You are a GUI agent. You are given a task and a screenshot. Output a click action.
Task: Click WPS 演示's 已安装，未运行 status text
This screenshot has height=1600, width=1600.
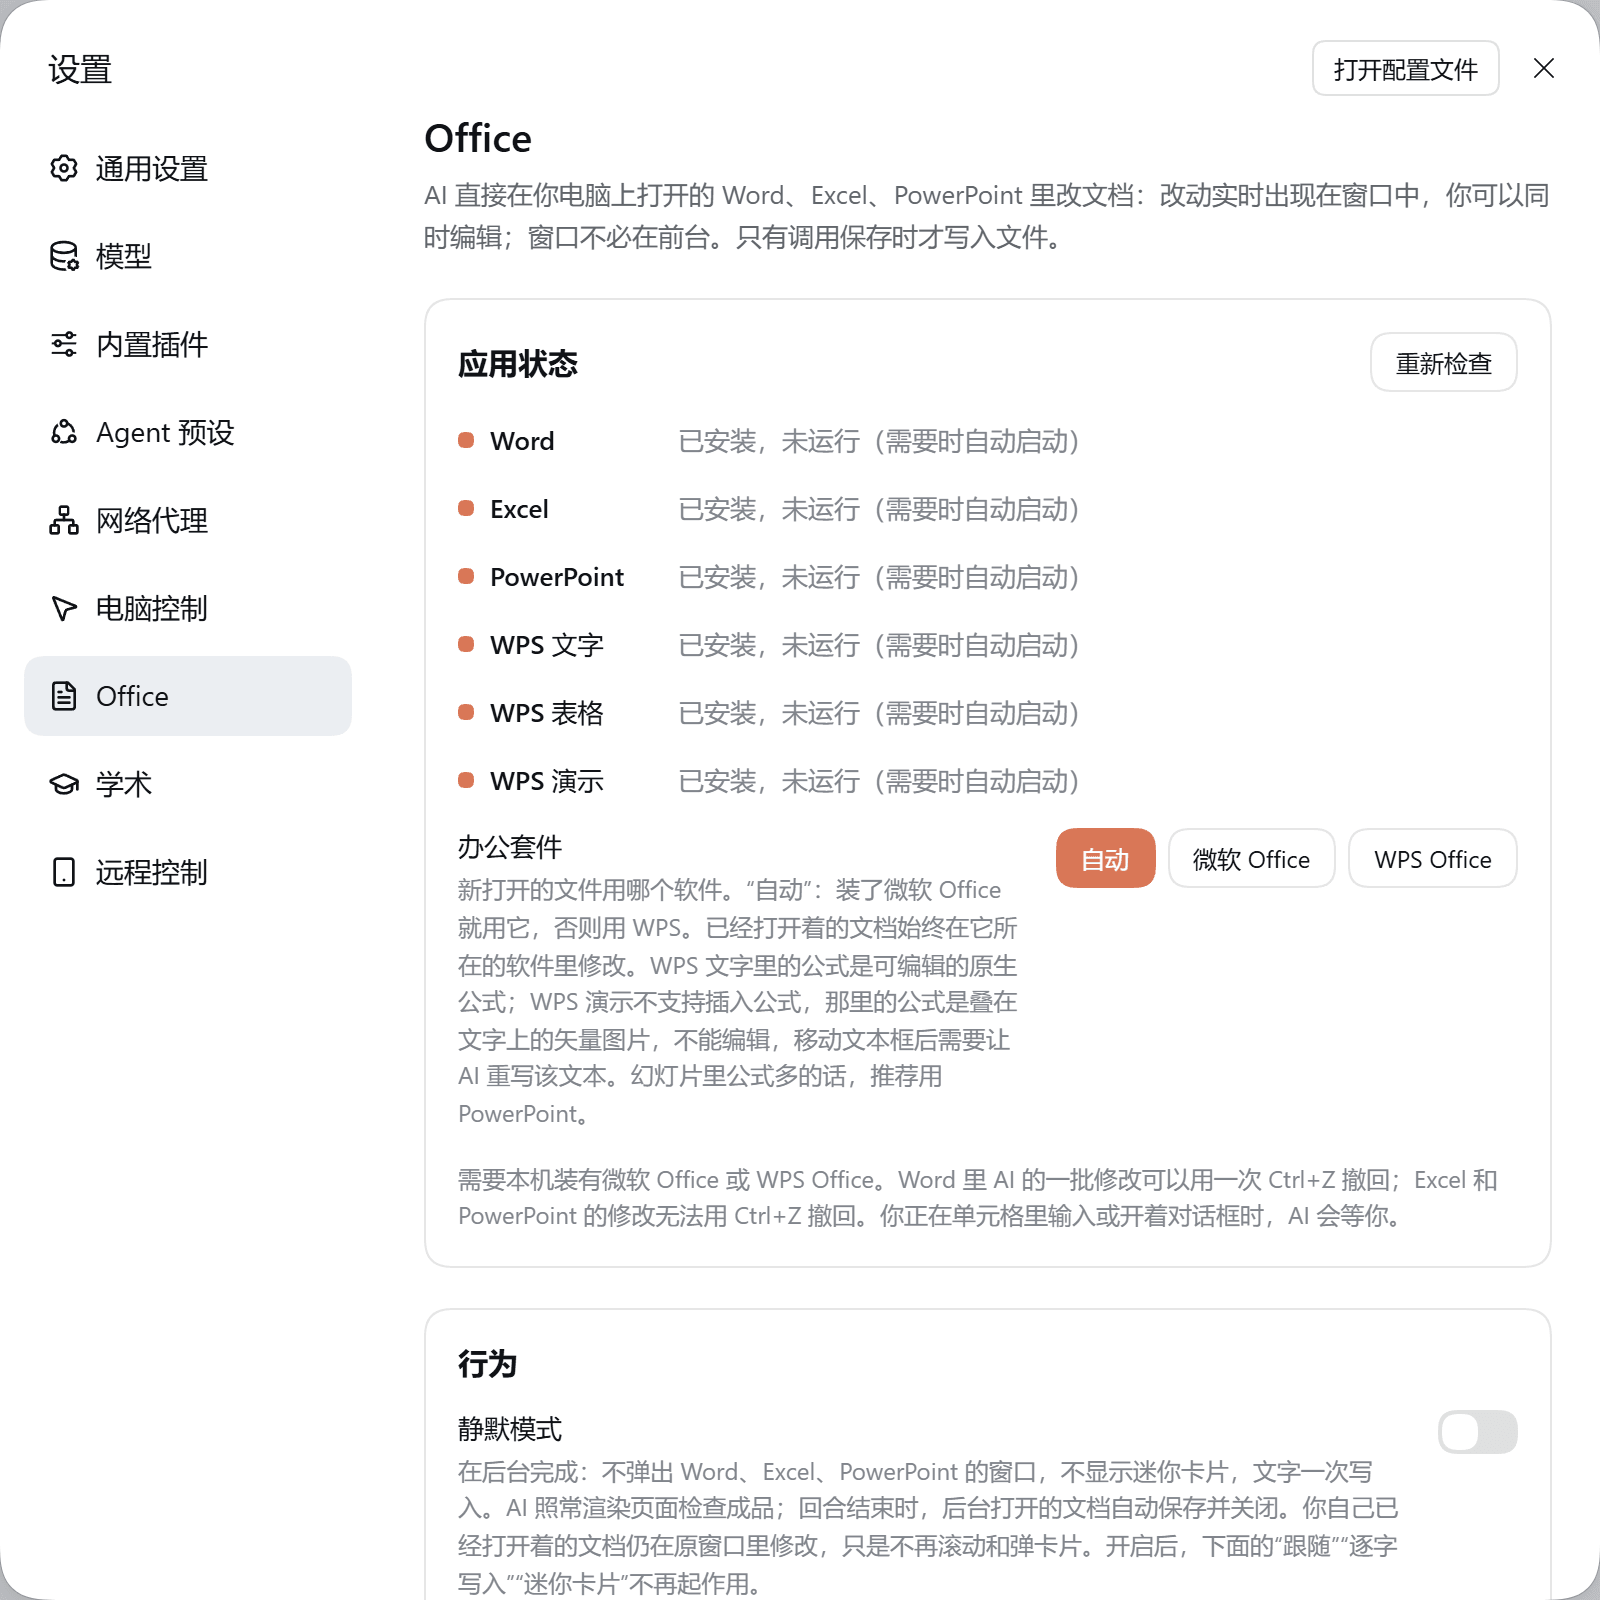(880, 781)
